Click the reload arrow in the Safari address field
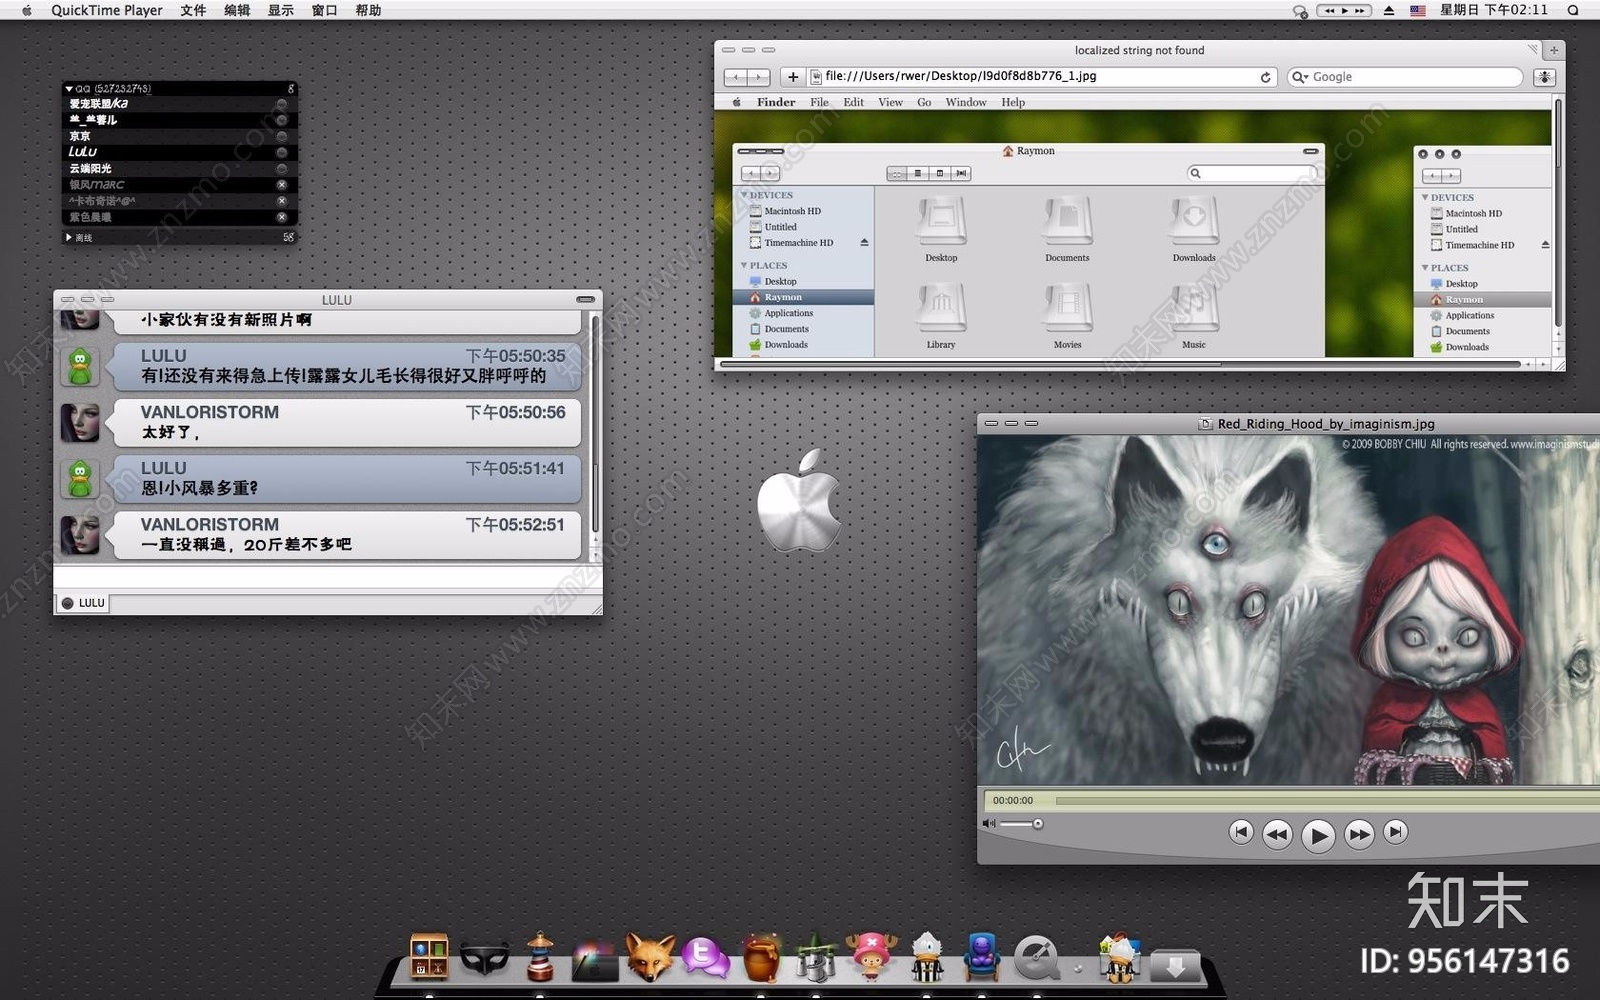Screen dimensions: 1600x1000 point(1265,77)
